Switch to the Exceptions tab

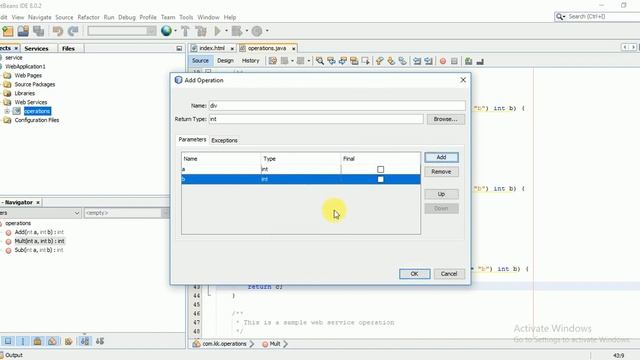pos(224,140)
